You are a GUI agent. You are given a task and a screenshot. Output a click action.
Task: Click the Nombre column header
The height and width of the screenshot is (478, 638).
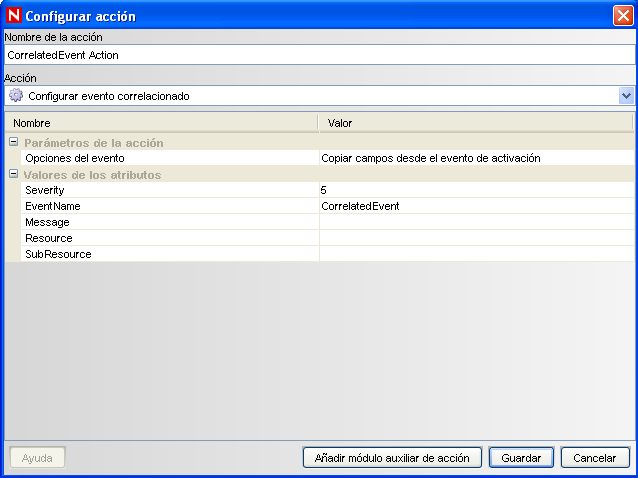[x=162, y=123]
